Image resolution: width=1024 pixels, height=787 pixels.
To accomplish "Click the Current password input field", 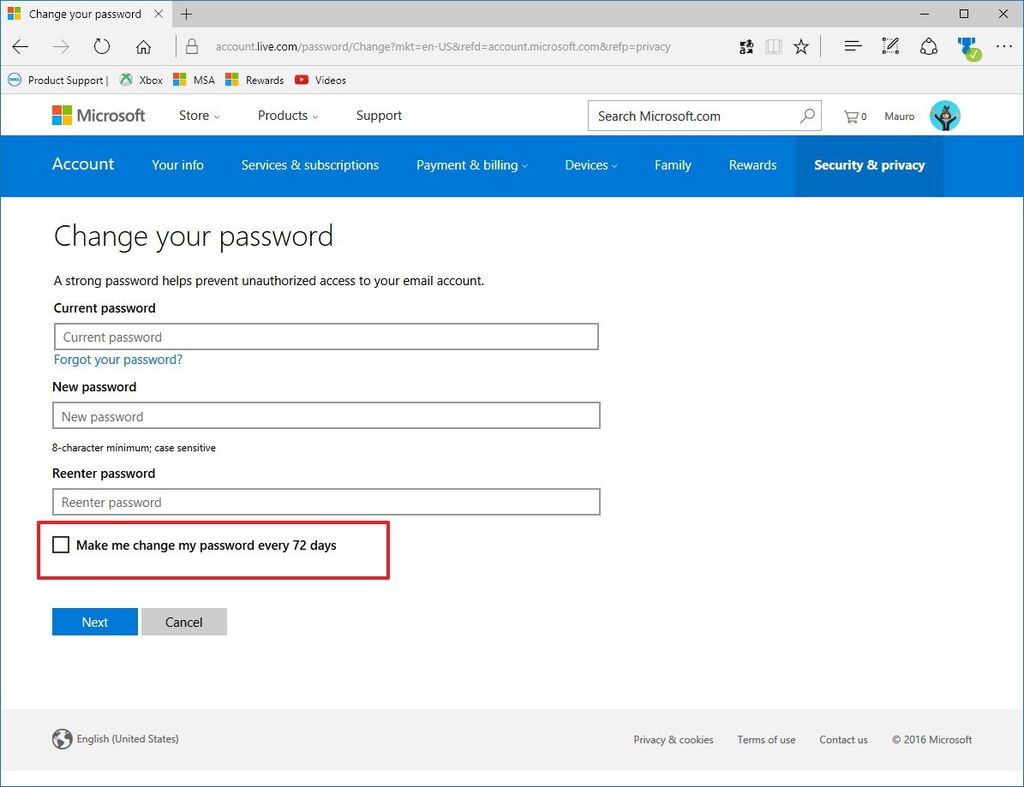I will (326, 336).
